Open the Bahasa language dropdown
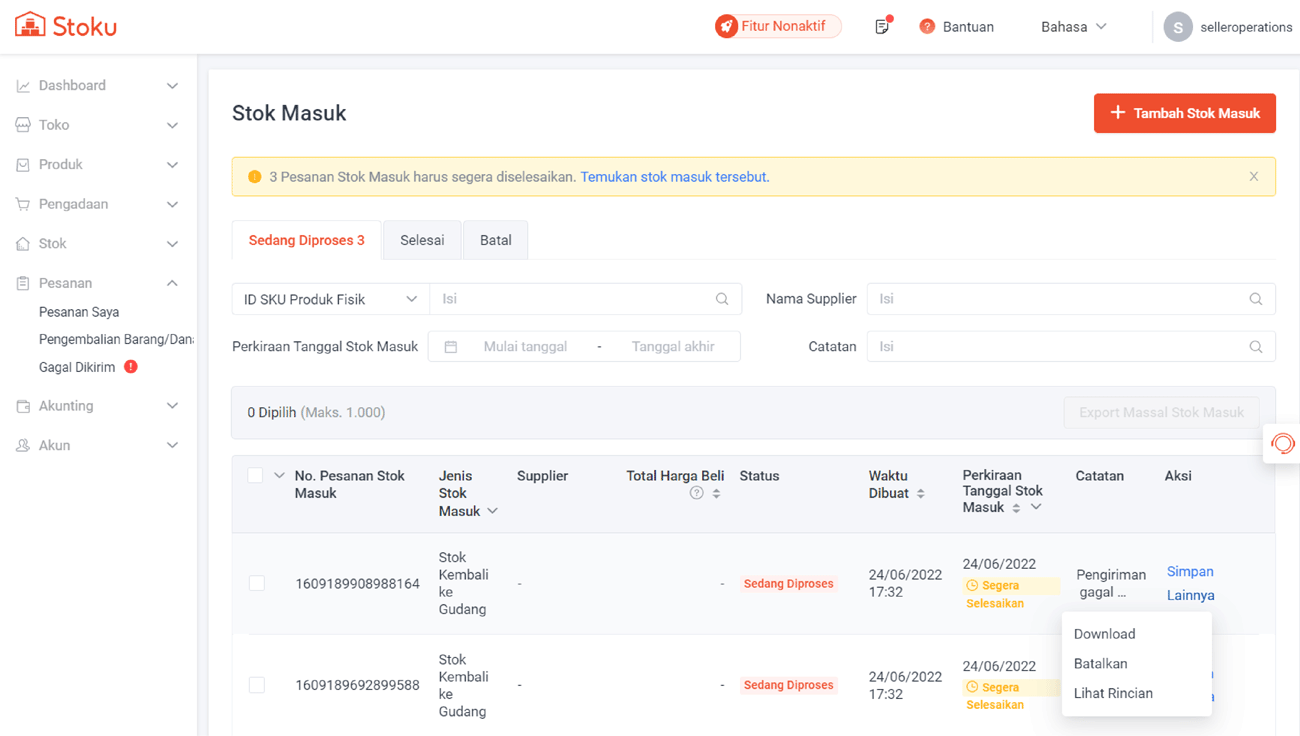The image size is (1300, 736). (1073, 27)
